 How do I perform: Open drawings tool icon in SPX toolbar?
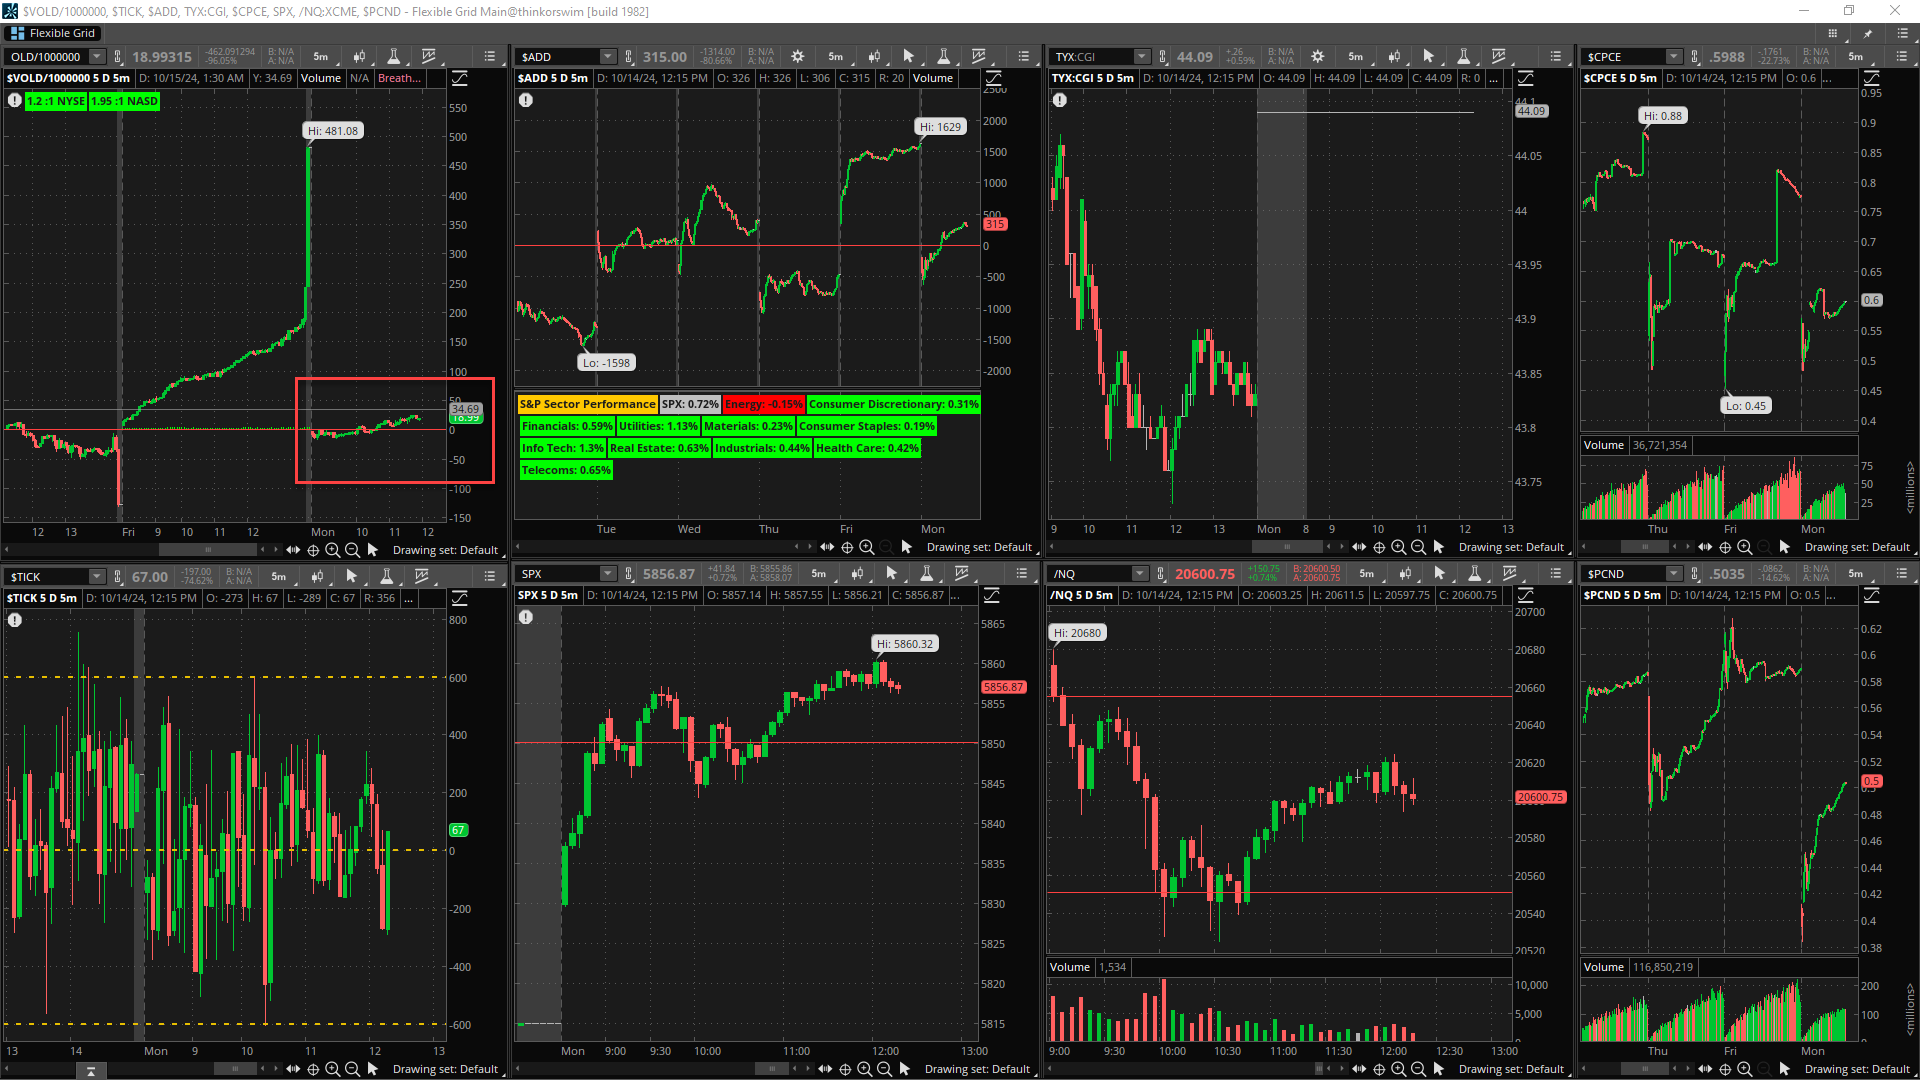(x=962, y=574)
